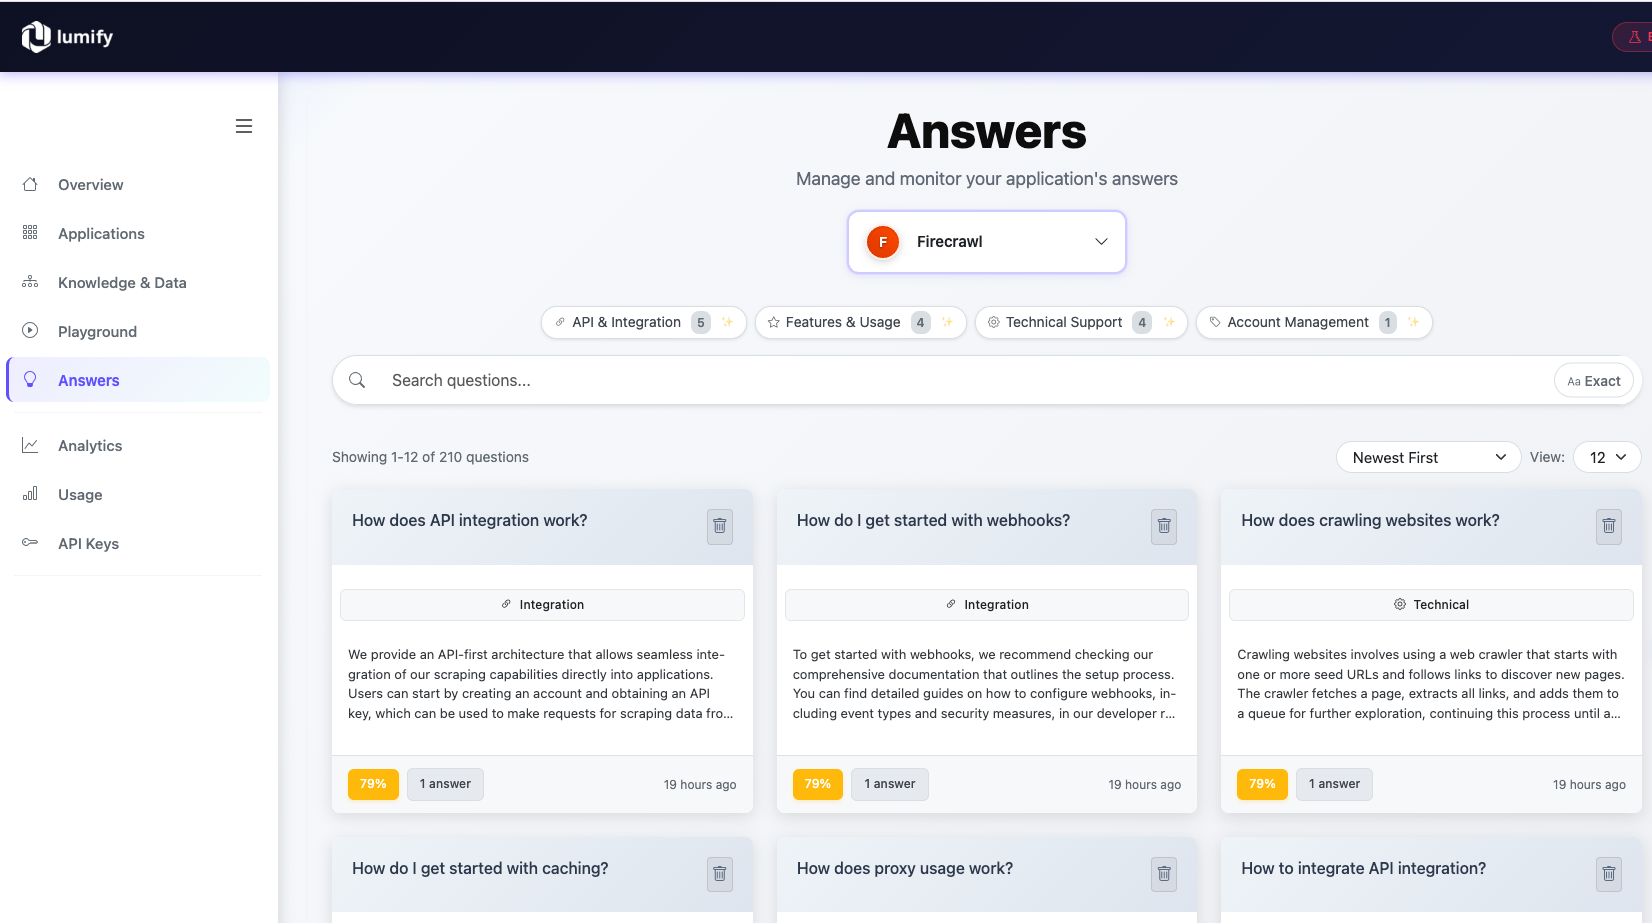Select Answers in the sidebar menu
This screenshot has width=1652, height=923.
[x=88, y=380]
